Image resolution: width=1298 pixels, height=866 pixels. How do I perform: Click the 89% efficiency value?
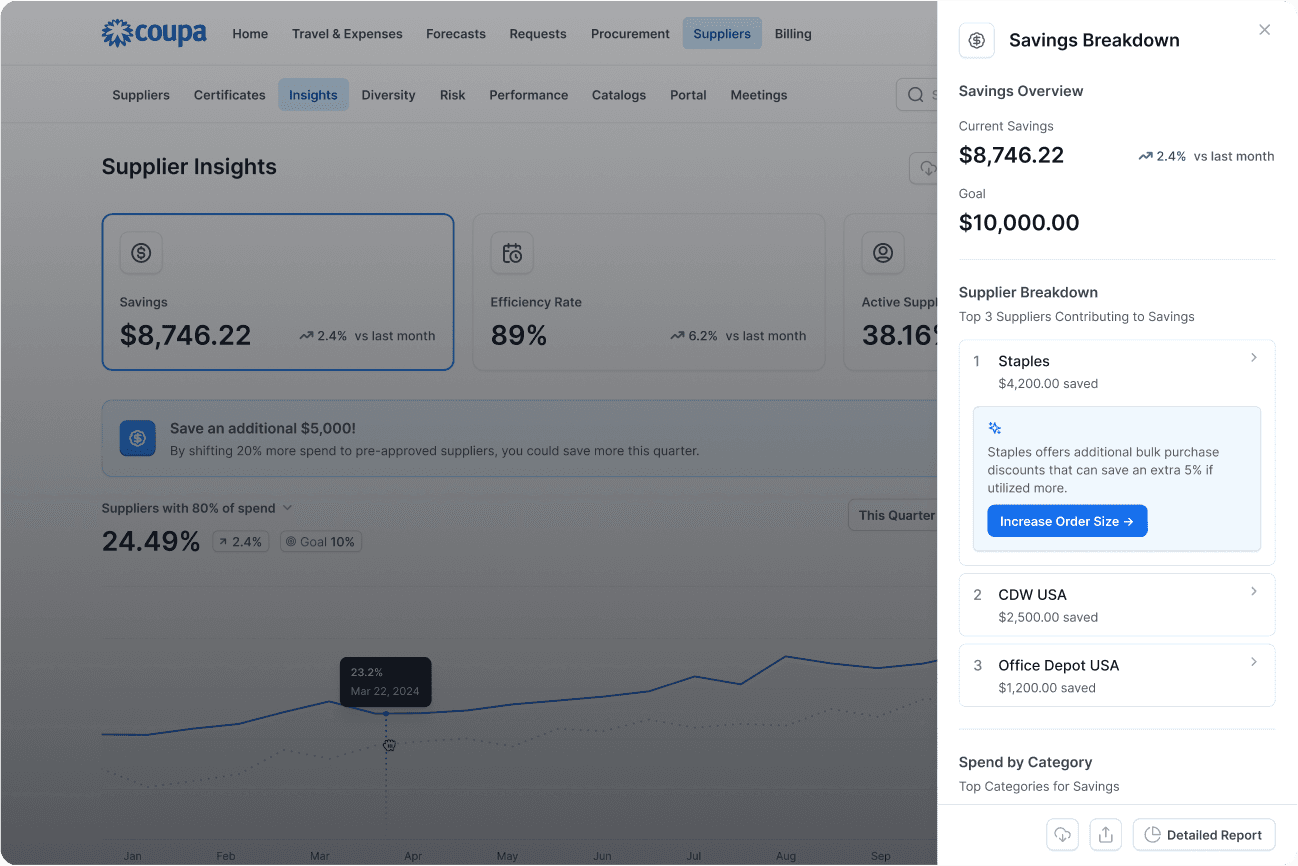coord(519,335)
